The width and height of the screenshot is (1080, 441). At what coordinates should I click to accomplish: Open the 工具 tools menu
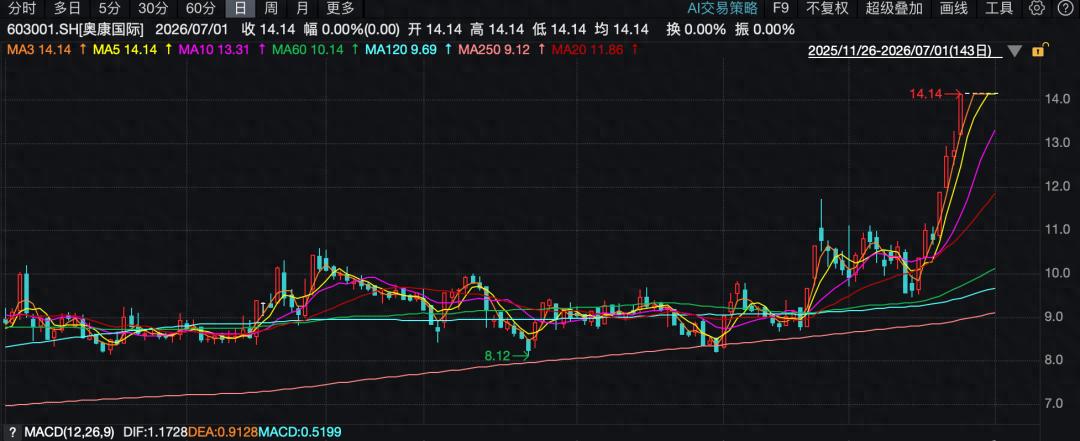click(x=999, y=8)
